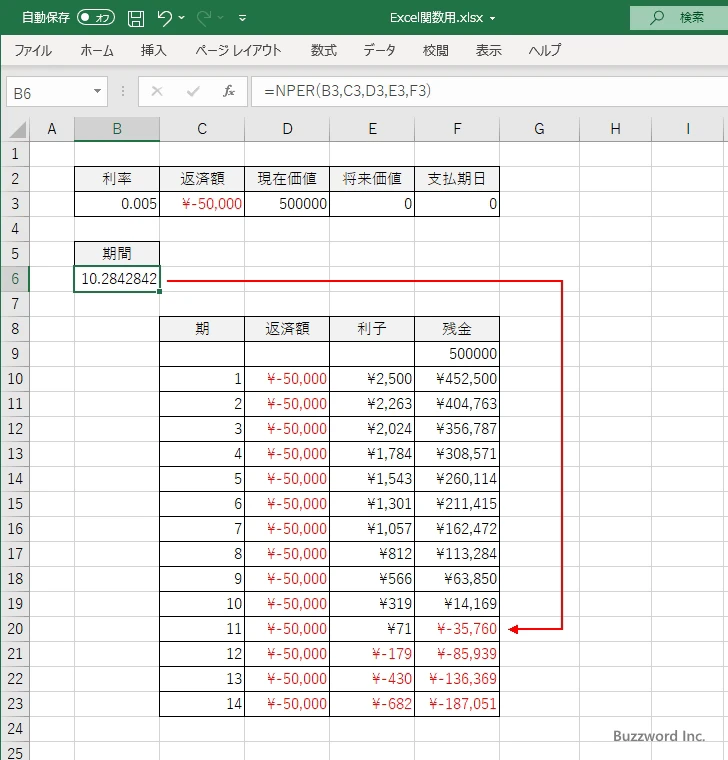The width and height of the screenshot is (728, 760).
Task: Click inside the formula bar showing =NPER
Action: [480, 91]
